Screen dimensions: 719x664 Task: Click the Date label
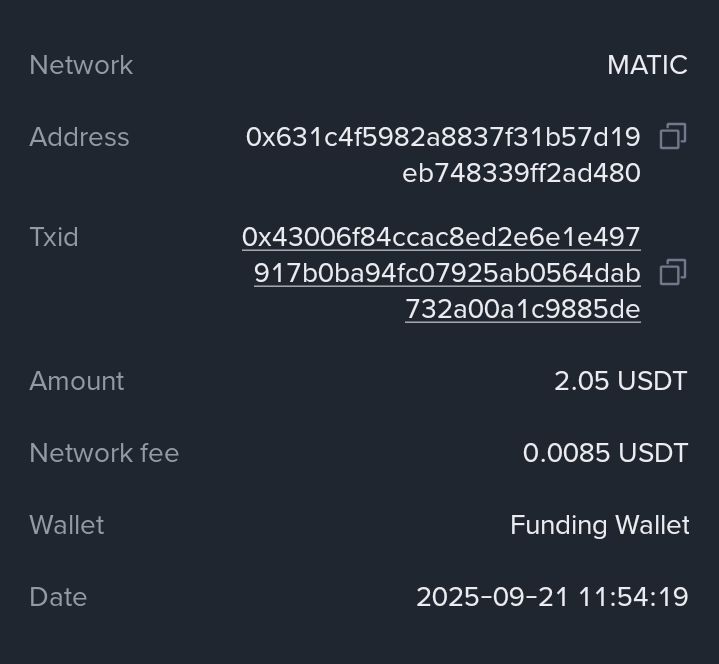click(58, 597)
